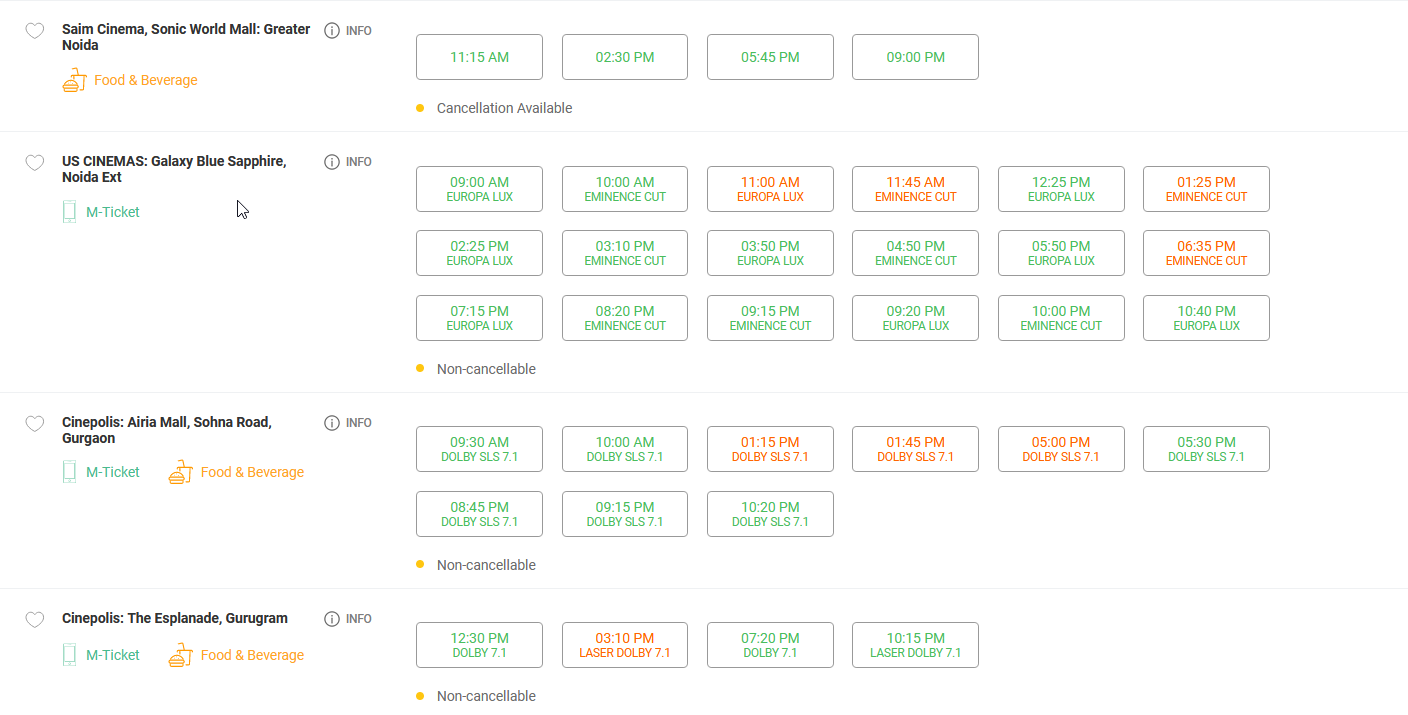The image size is (1408, 715).
Task: Favorite Cinepolis The Esplanade heart icon
Action: pos(34,620)
